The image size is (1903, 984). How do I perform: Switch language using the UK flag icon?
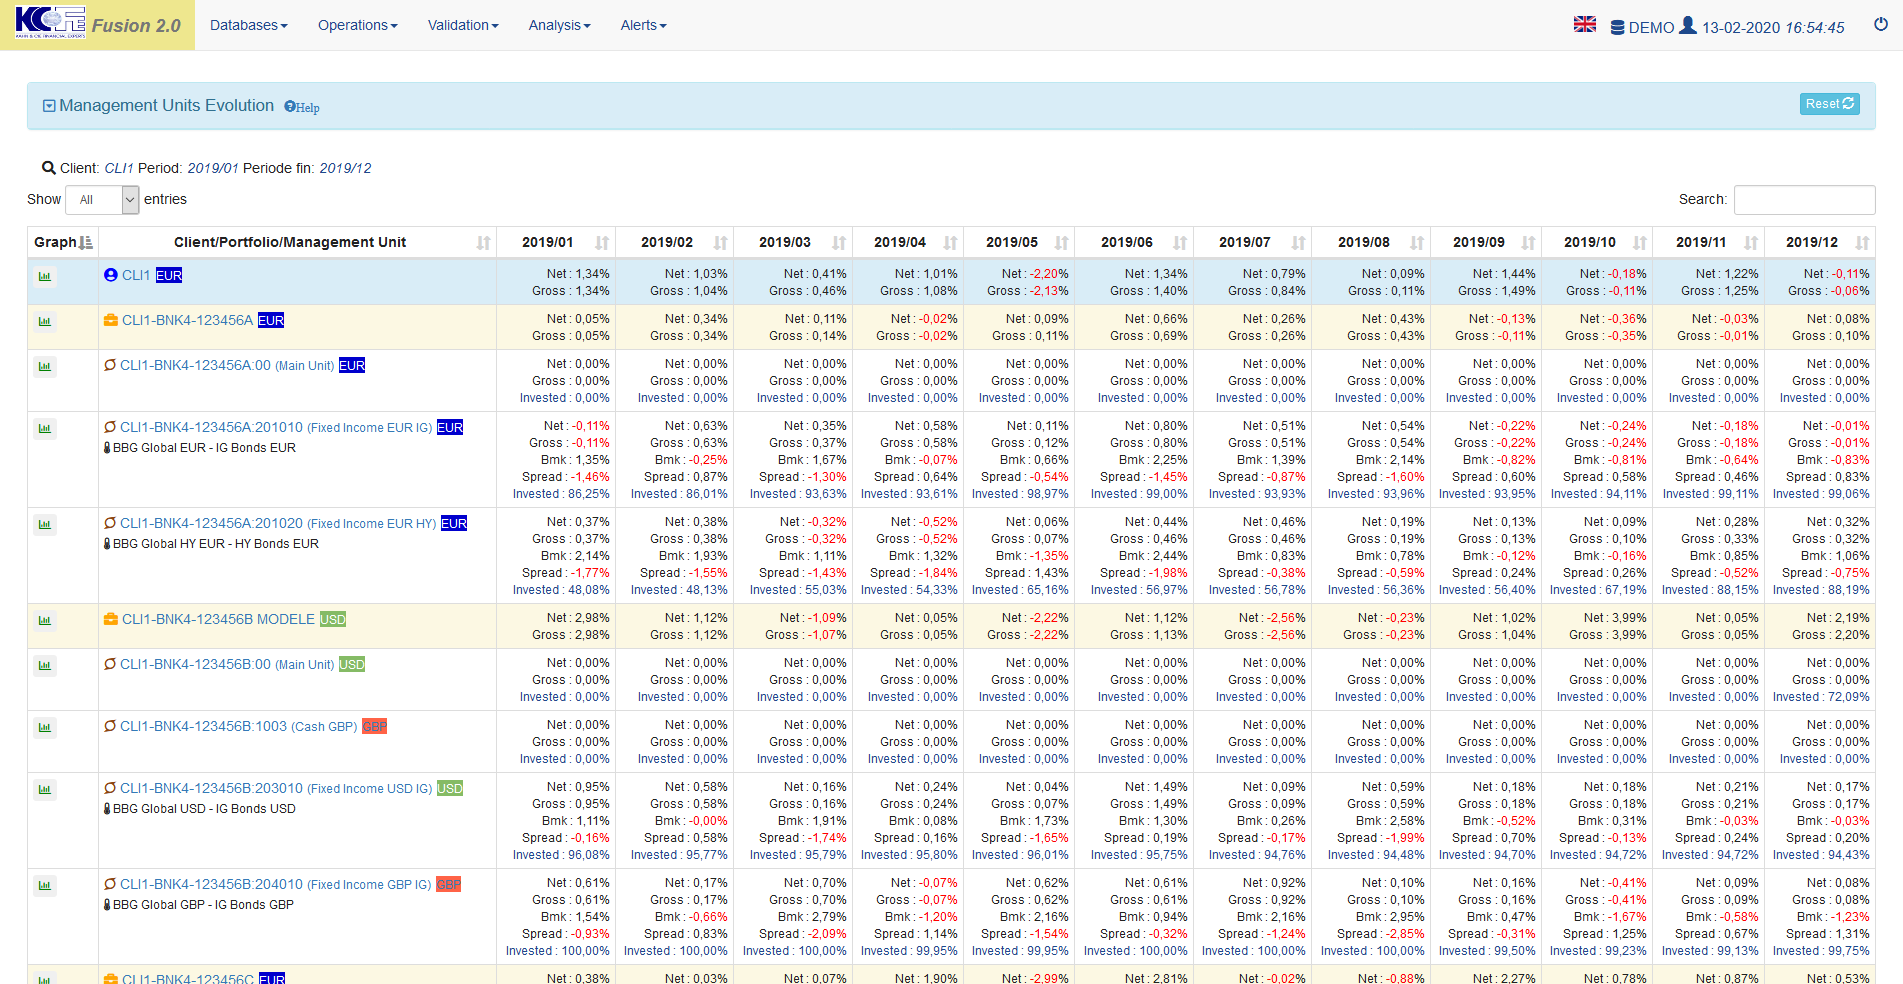click(1584, 25)
